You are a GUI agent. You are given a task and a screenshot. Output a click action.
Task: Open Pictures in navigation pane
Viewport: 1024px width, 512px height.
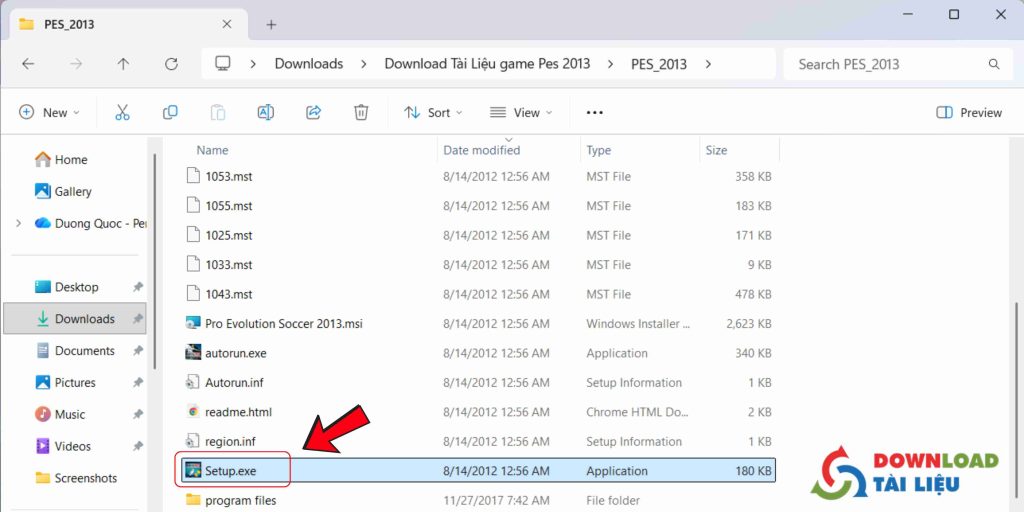point(74,382)
